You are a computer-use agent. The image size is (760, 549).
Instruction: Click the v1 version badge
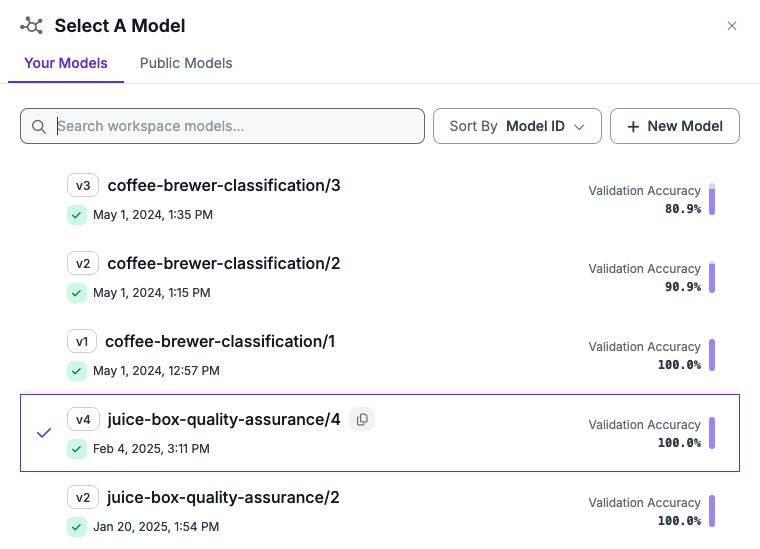coord(82,342)
